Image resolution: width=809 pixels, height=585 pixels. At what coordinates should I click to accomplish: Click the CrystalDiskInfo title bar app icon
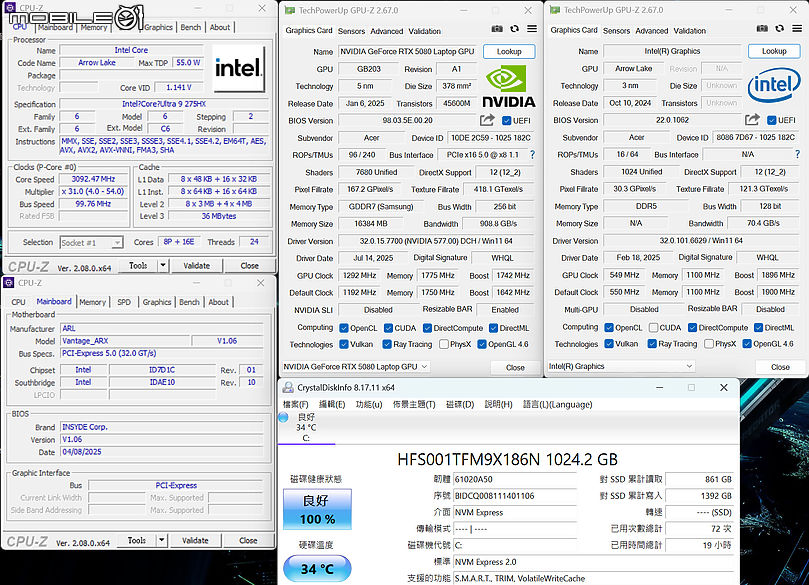288,387
